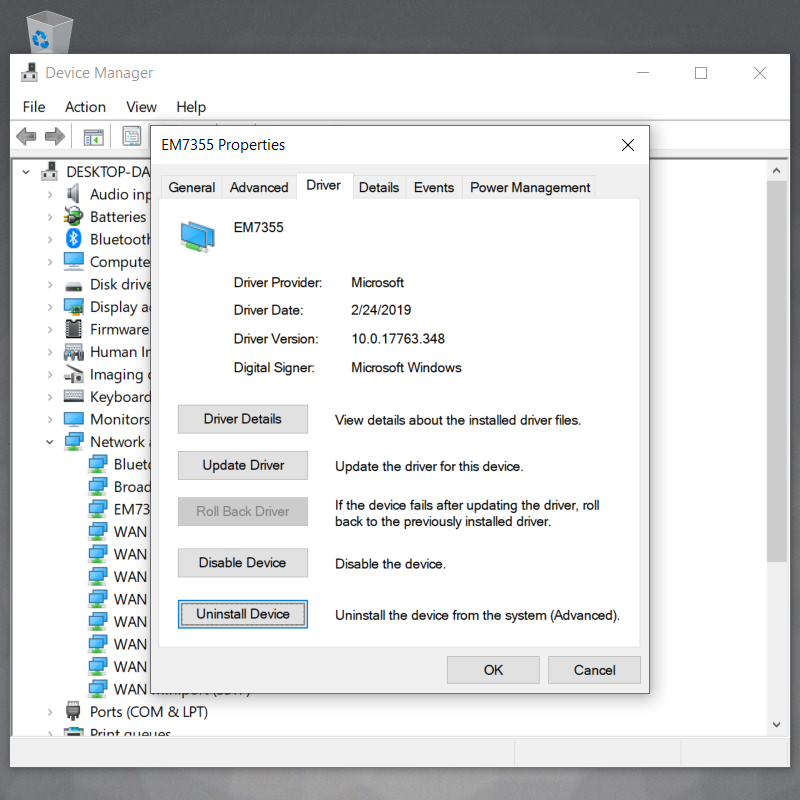This screenshot has height=800, width=800.
Task: Switch to the Events tab
Action: pos(434,187)
